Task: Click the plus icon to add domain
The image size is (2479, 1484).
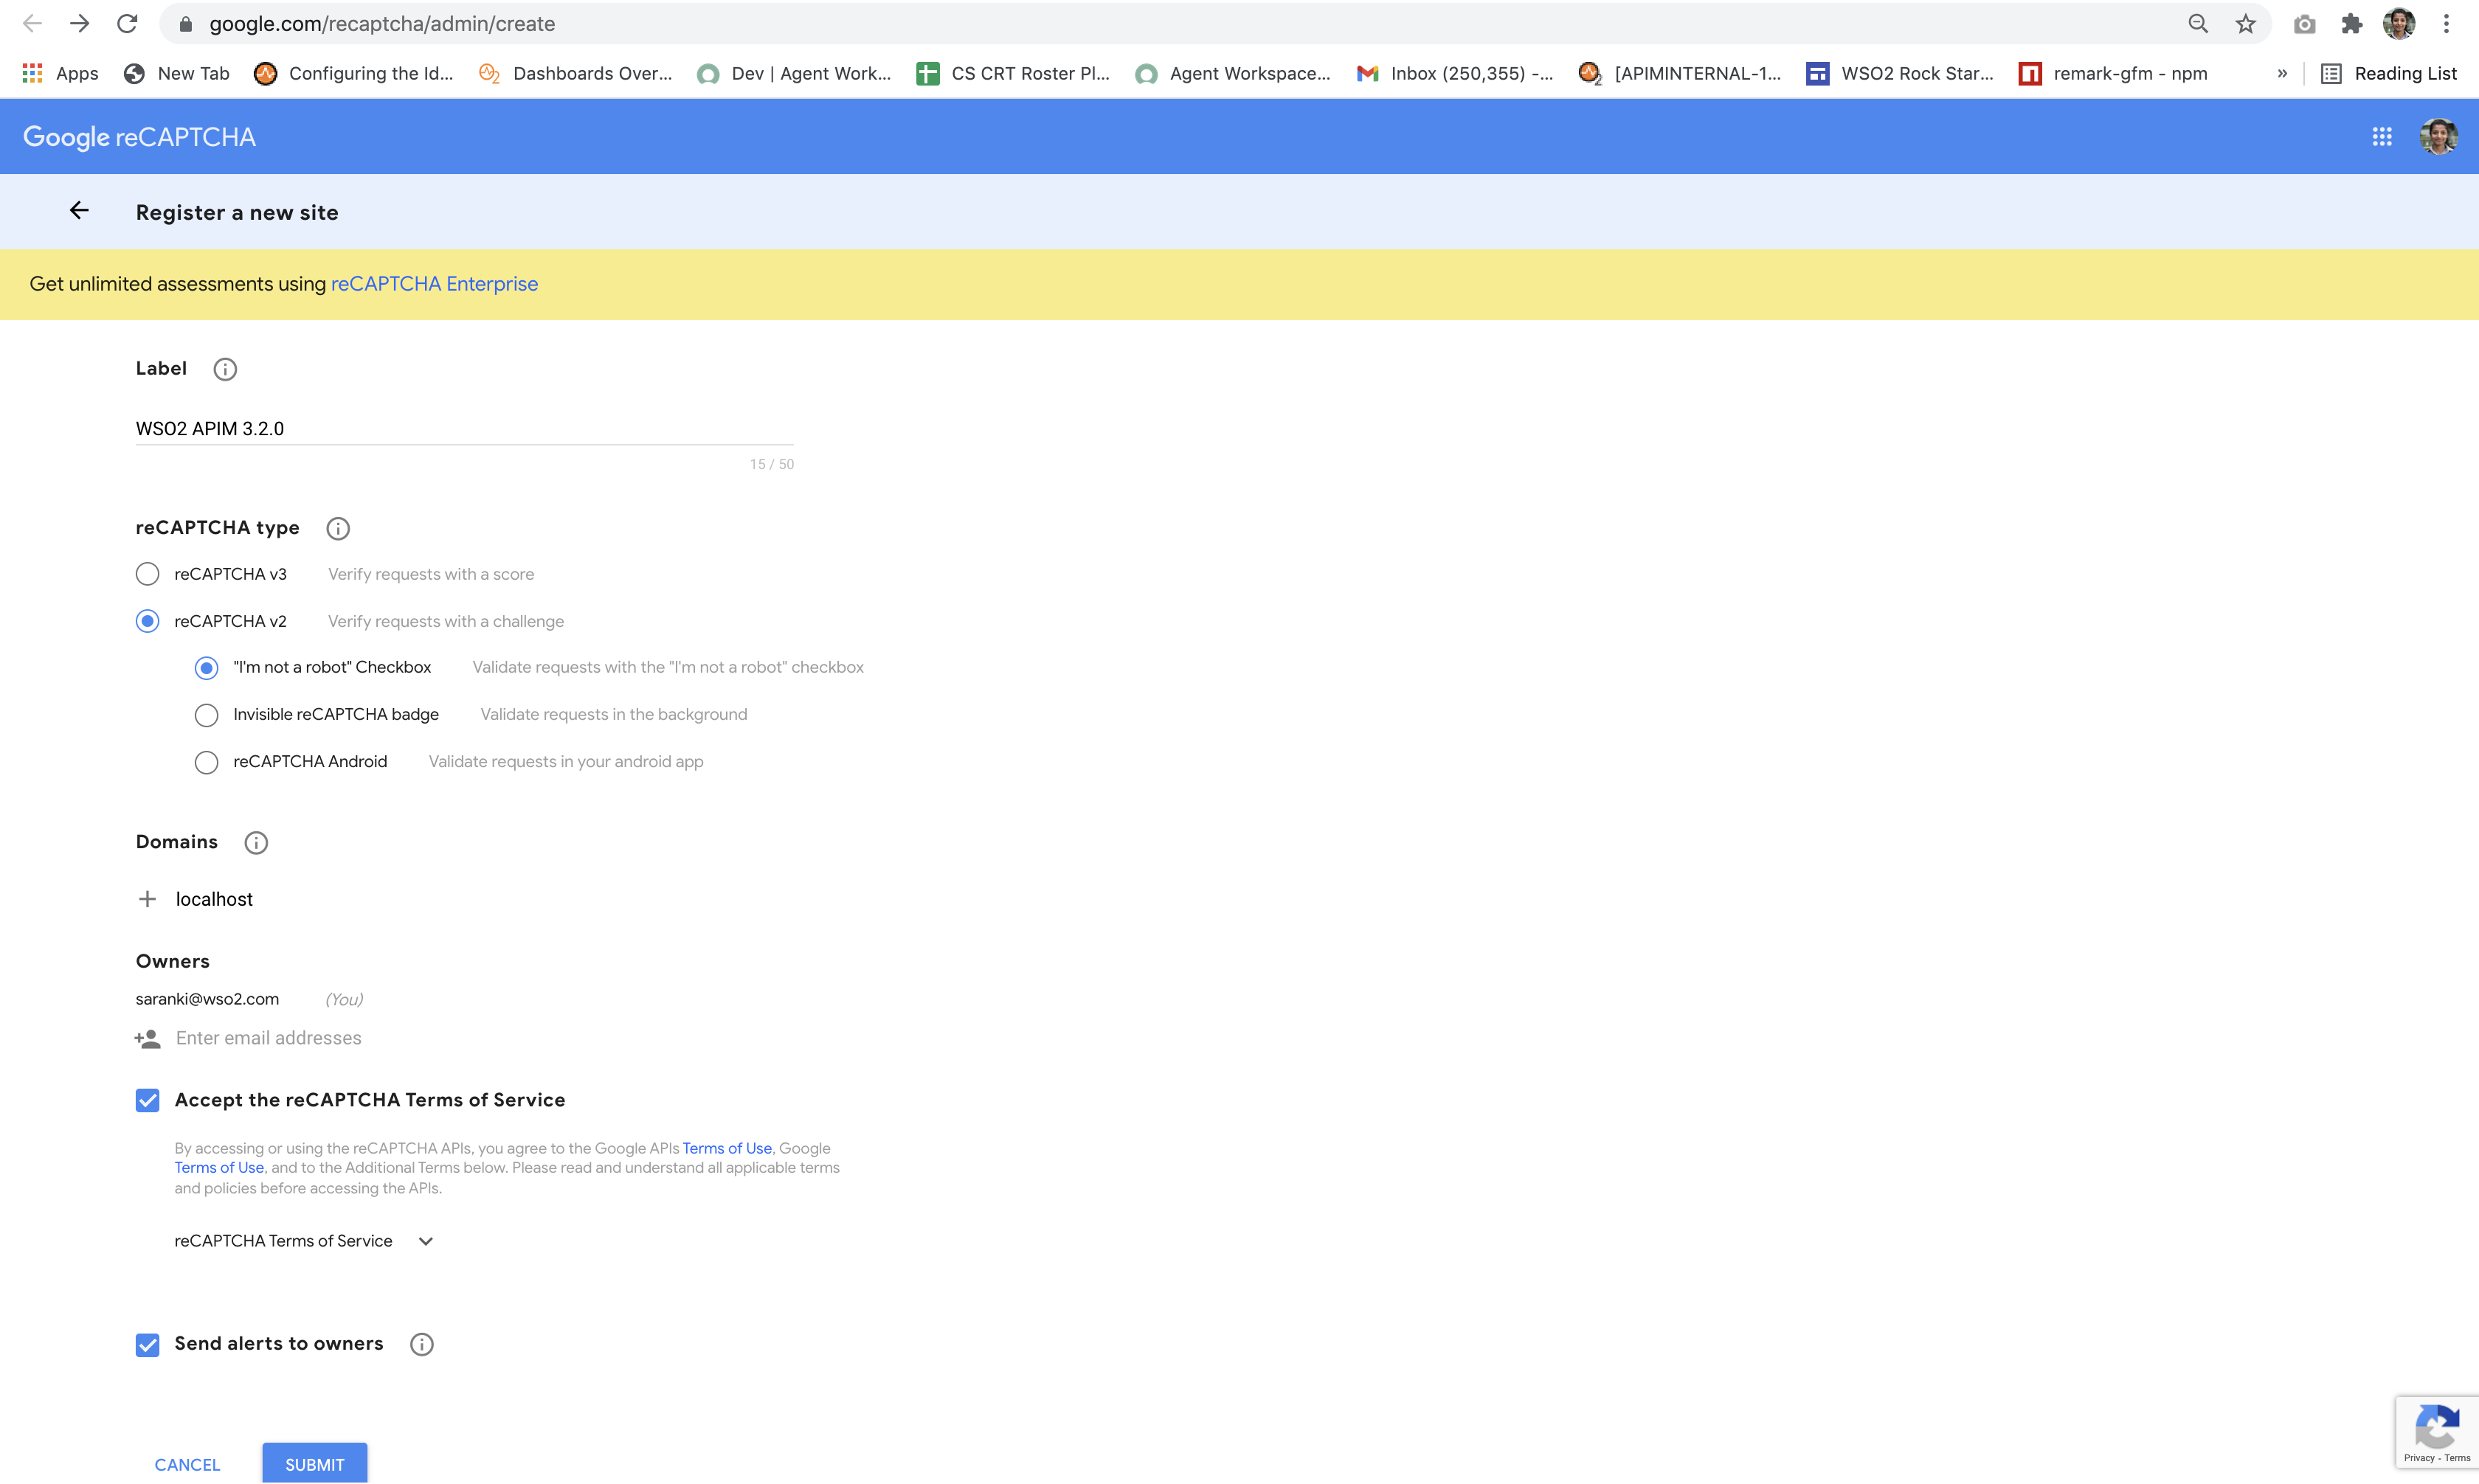Action: tap(147, 899)
